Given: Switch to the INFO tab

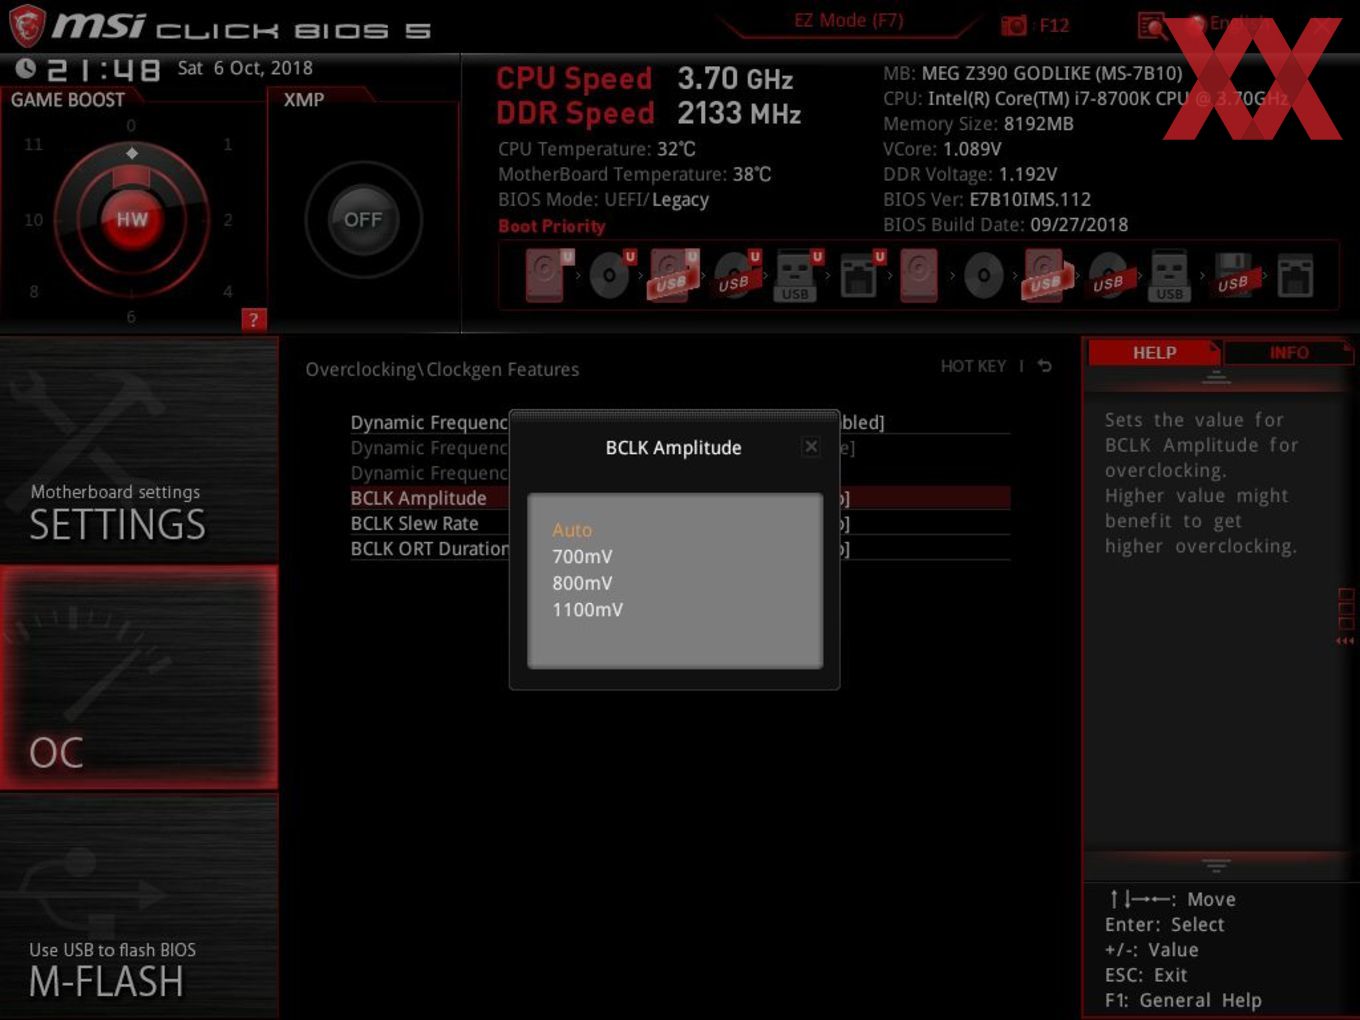Looking at the screenshot, I should point(1288,353).
